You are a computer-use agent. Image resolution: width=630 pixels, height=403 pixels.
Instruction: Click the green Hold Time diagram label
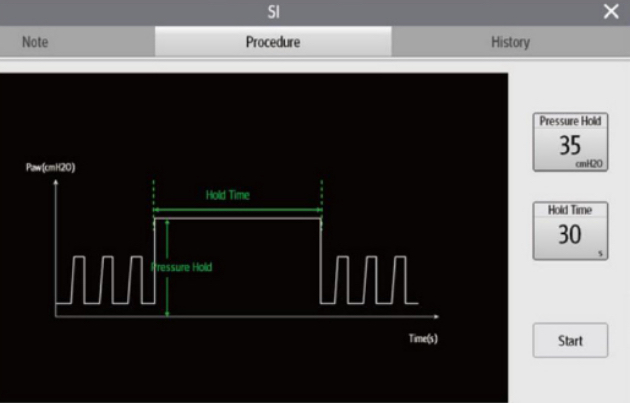[x=228, y=195]
